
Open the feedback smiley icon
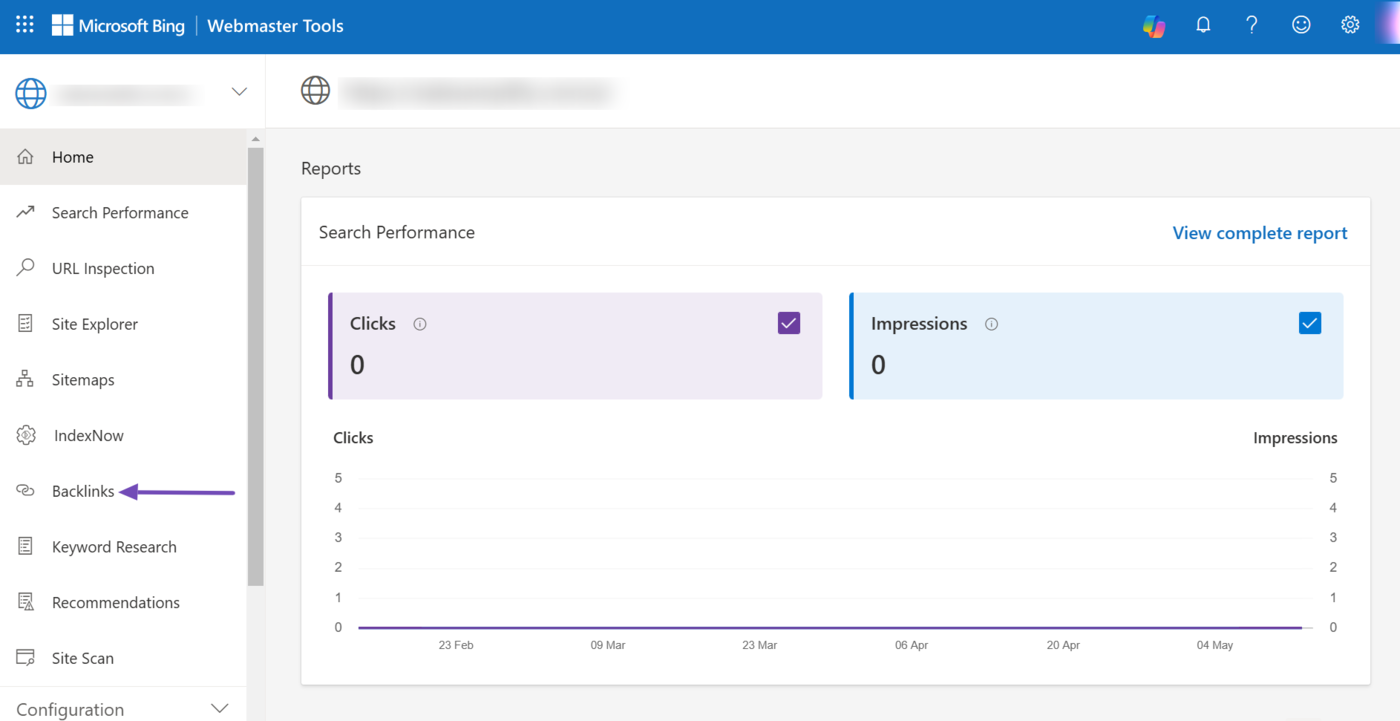pyautogui.click(x=1301, y=25)
